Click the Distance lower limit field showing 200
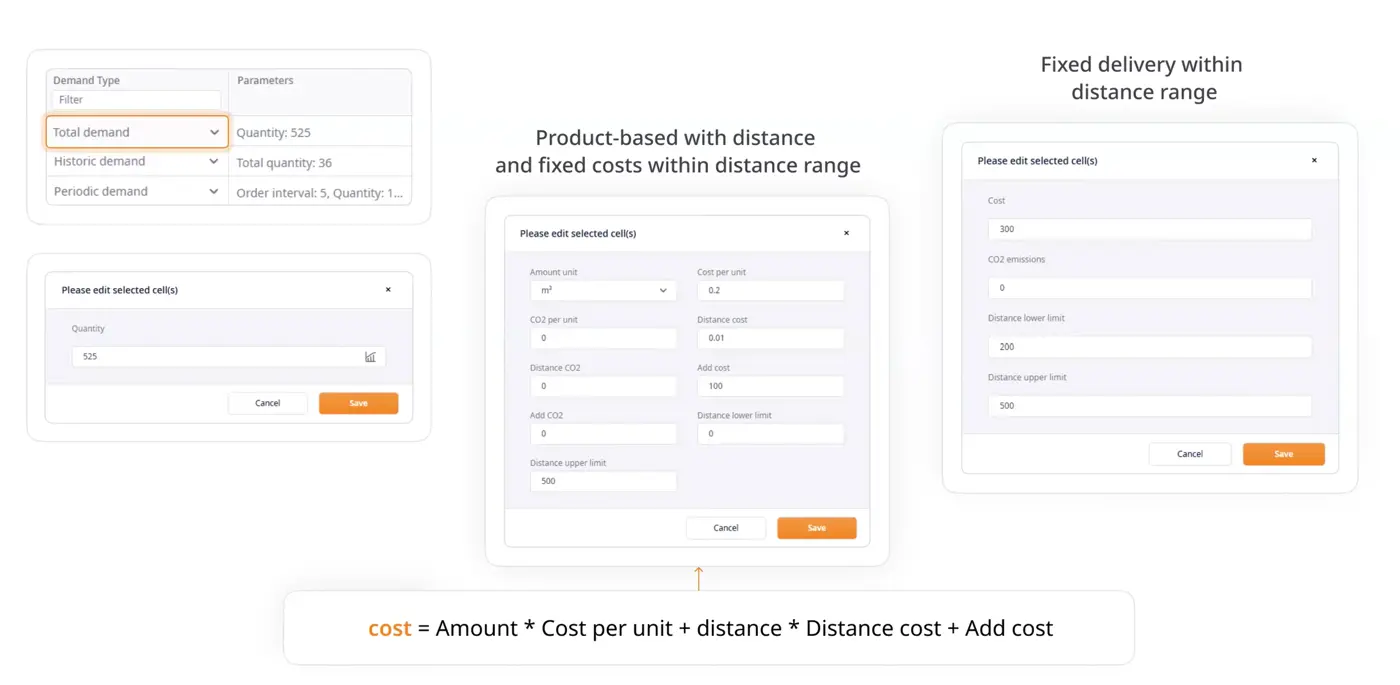 tap(1149, 347)
